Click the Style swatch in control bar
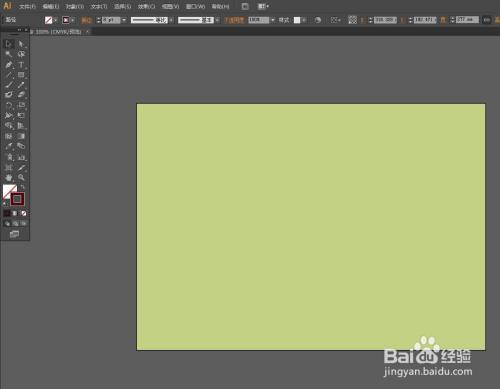The height and width of the screenshot is (389, 500). click(x=297, y=20)
